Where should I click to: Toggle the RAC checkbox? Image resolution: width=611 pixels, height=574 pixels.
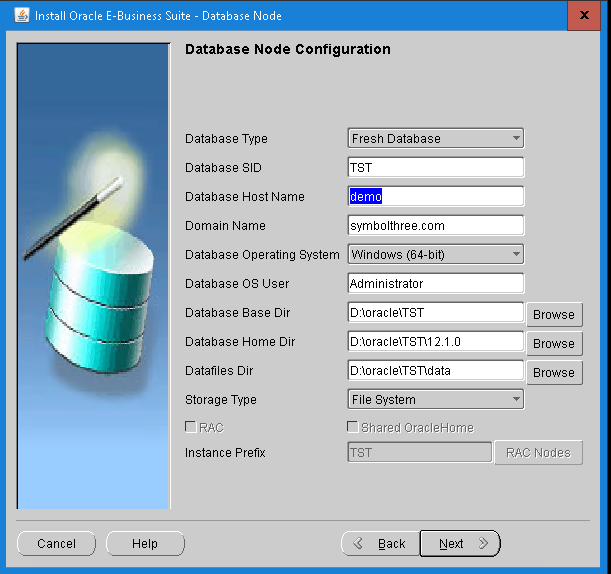191,427
